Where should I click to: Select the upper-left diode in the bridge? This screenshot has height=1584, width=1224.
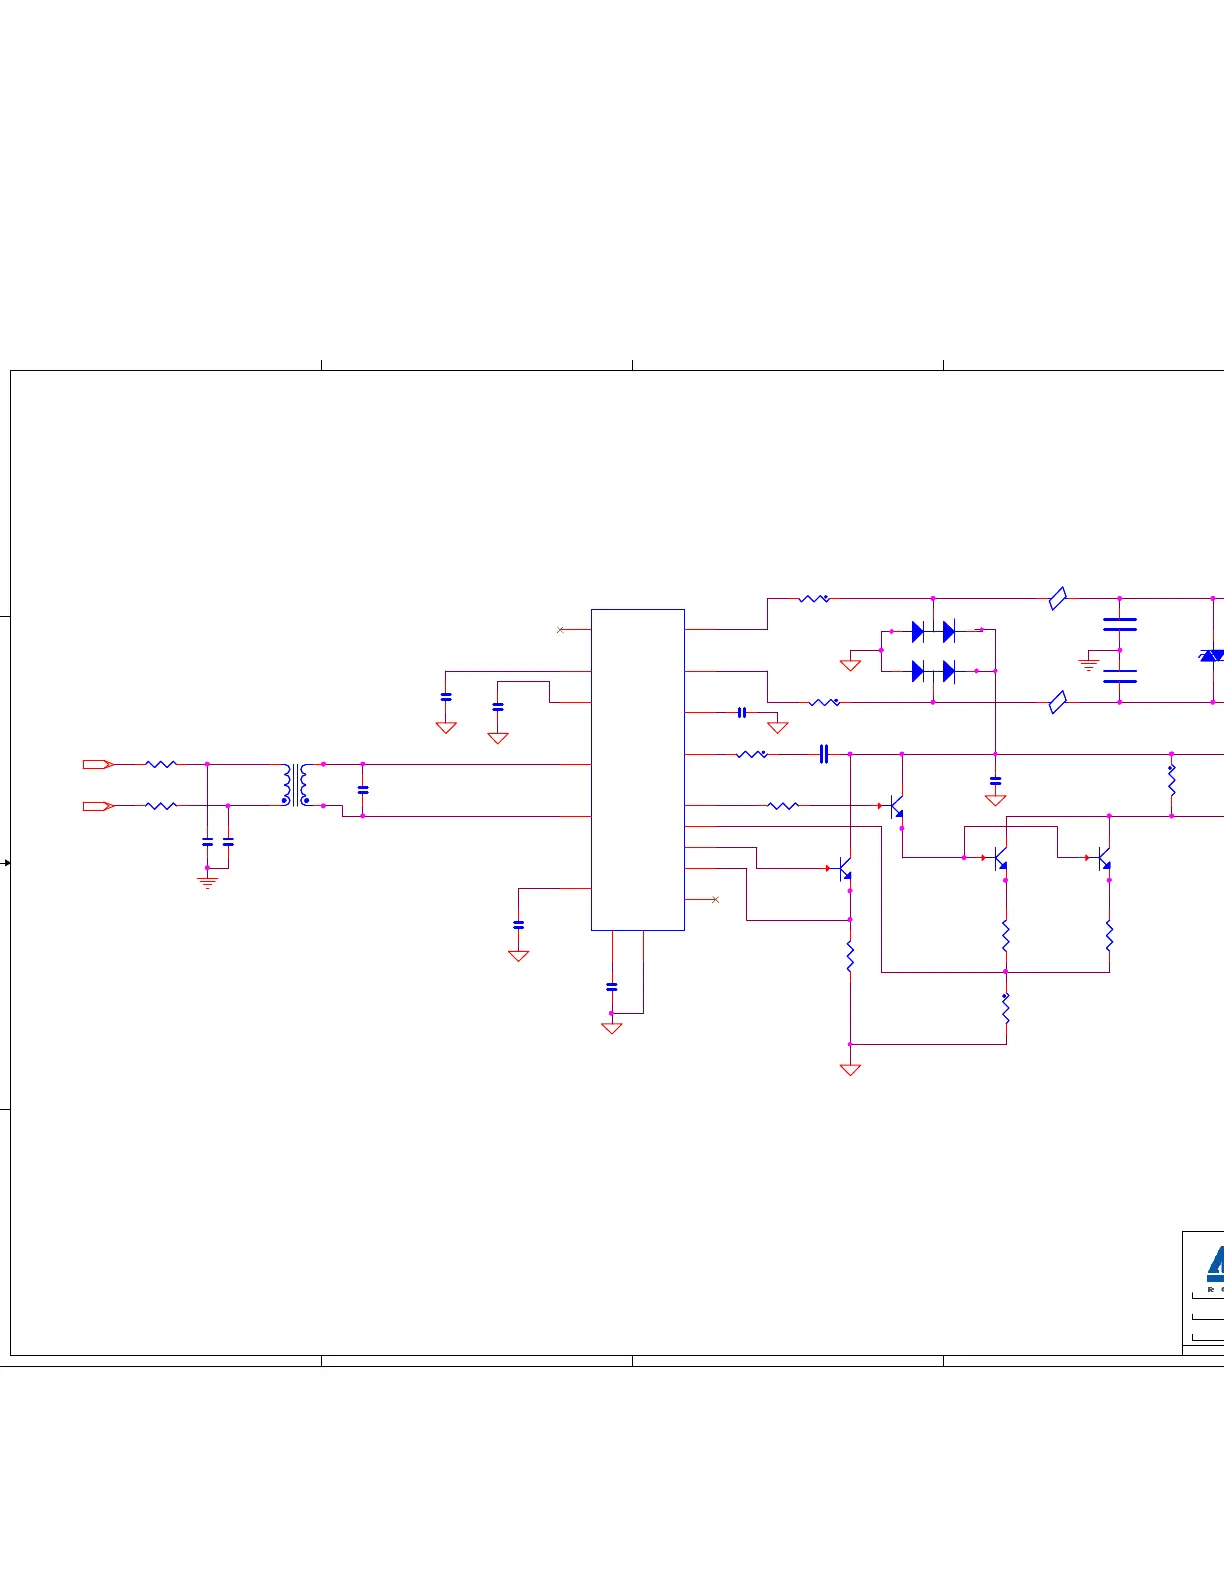(x=918, y=631)
